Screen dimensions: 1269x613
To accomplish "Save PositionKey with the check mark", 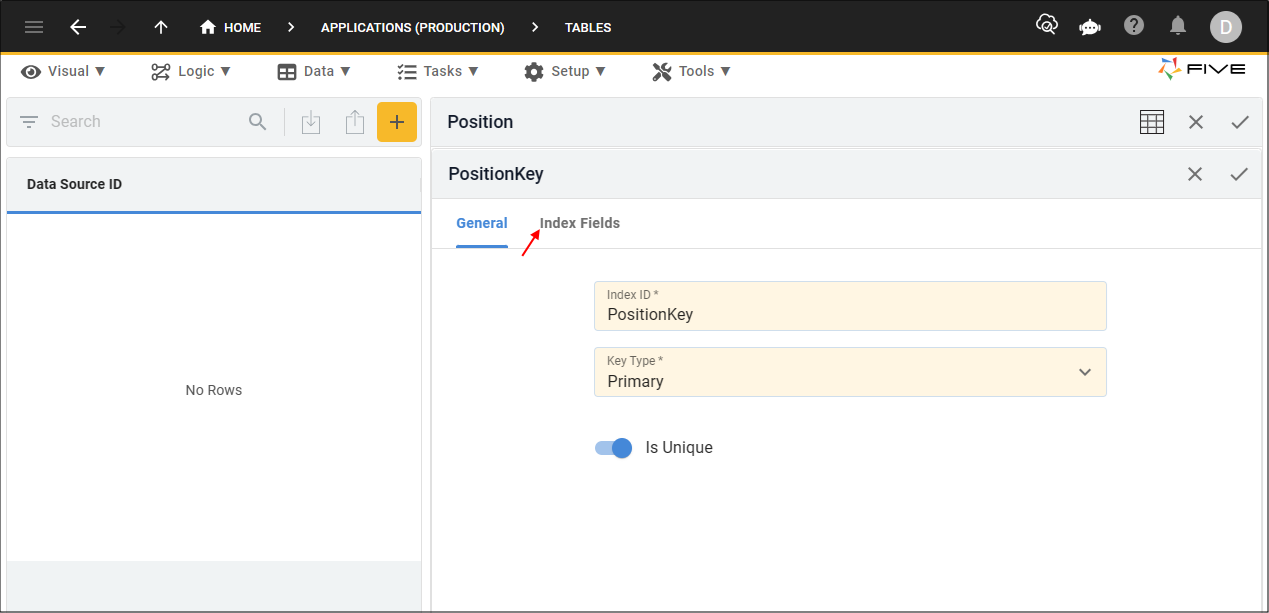I will coord(1239,174).
